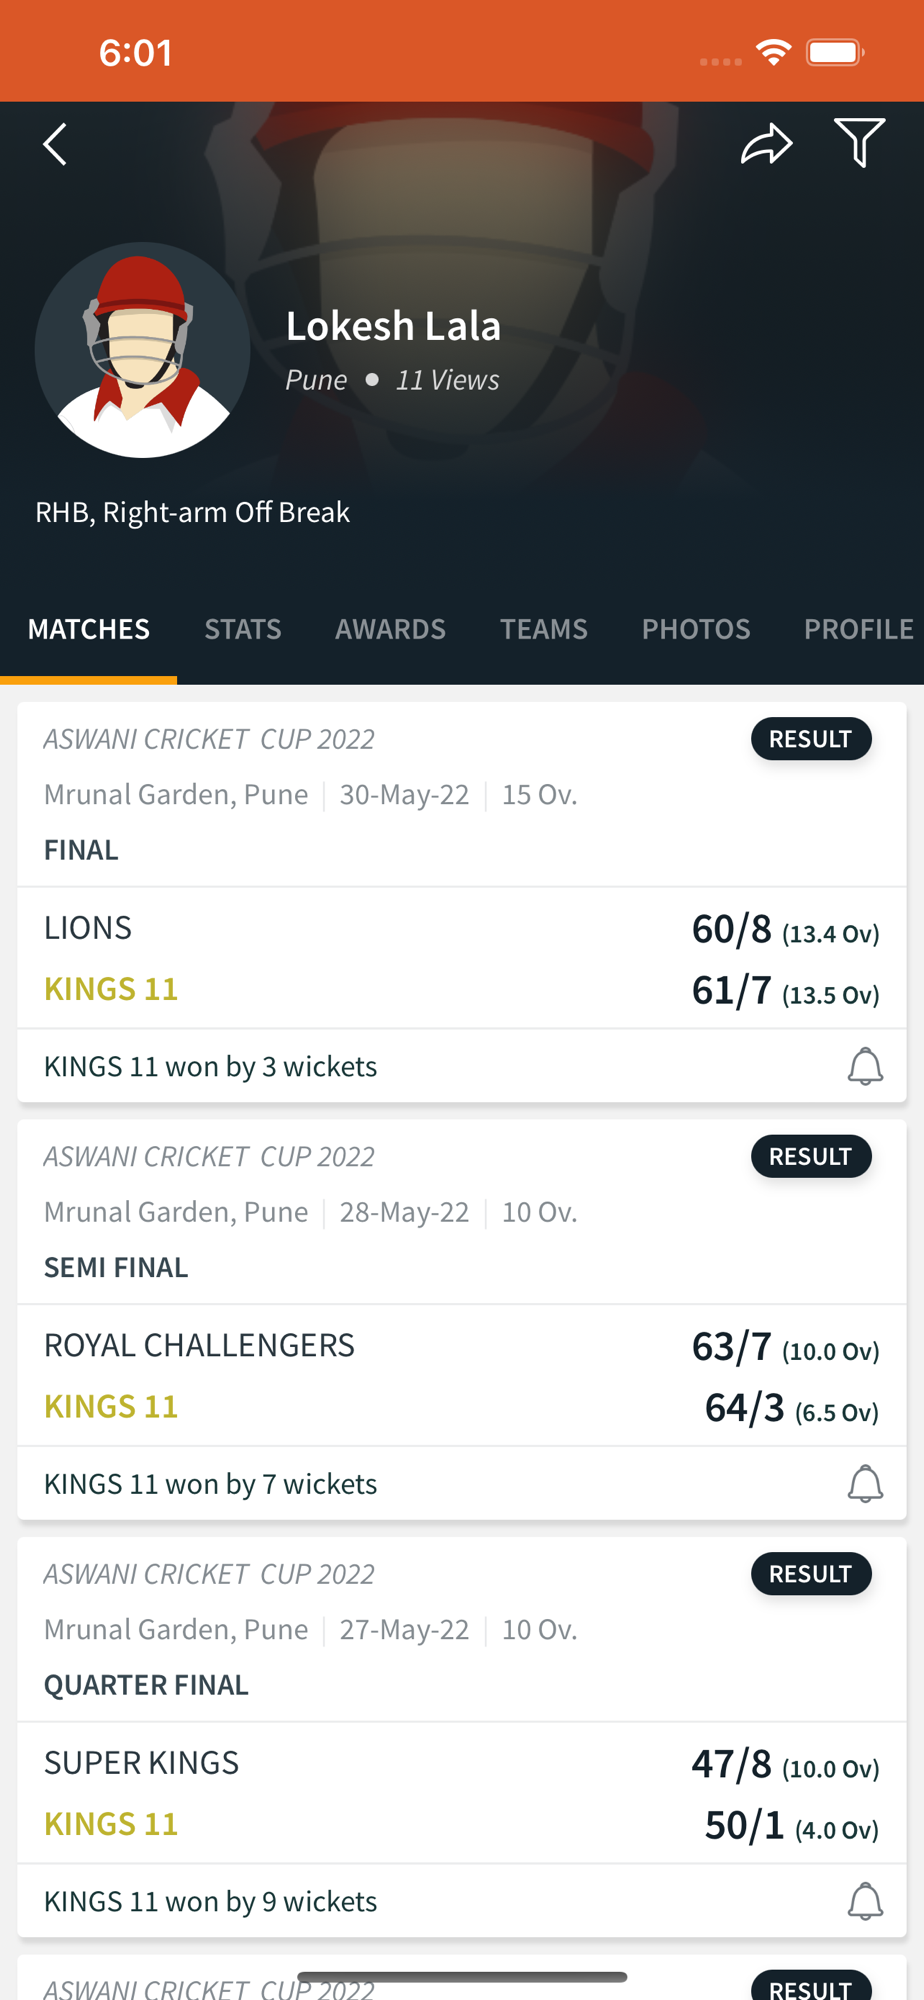
Task: Open the AWARDS tab
Action: coord(390,629)
